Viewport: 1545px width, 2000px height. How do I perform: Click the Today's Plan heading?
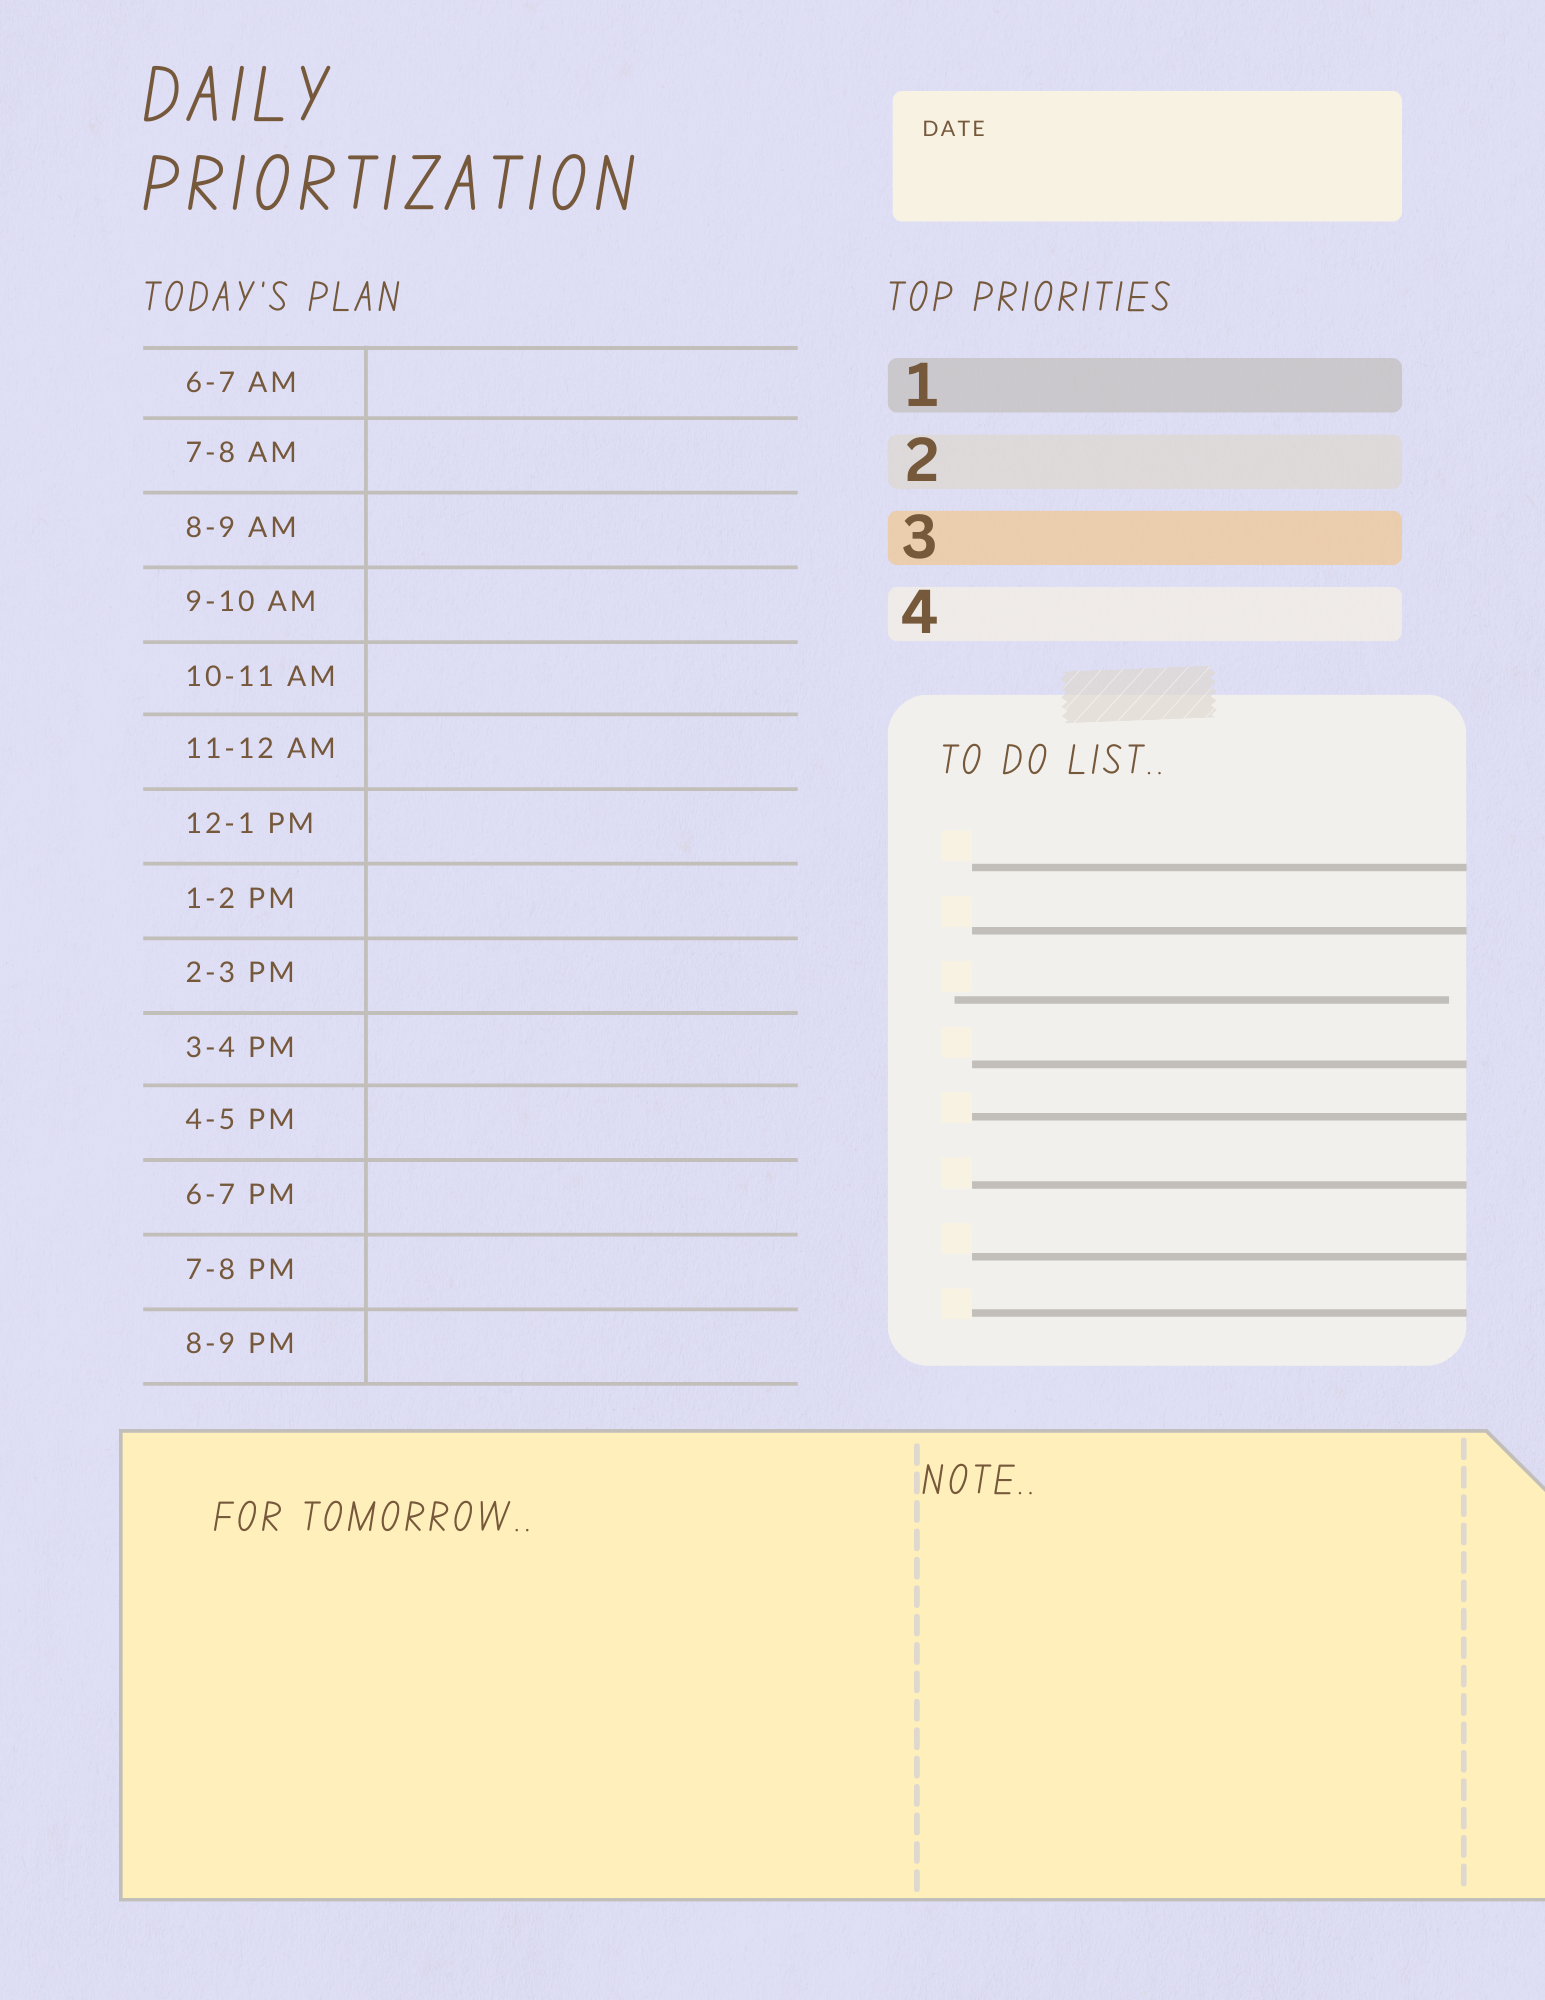click(272, 297)
